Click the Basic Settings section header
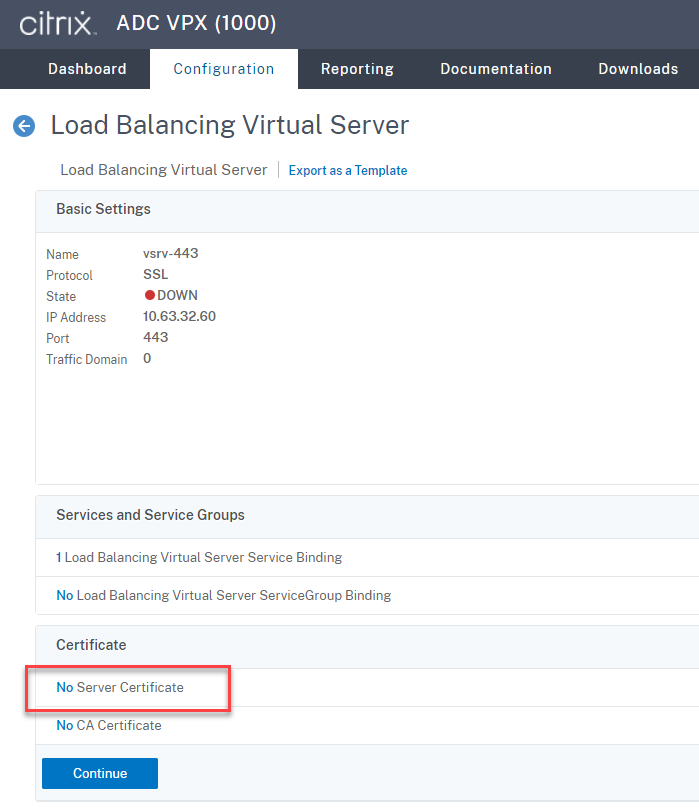Viewport: 699px width, 809px height. (x=103, y=210)
